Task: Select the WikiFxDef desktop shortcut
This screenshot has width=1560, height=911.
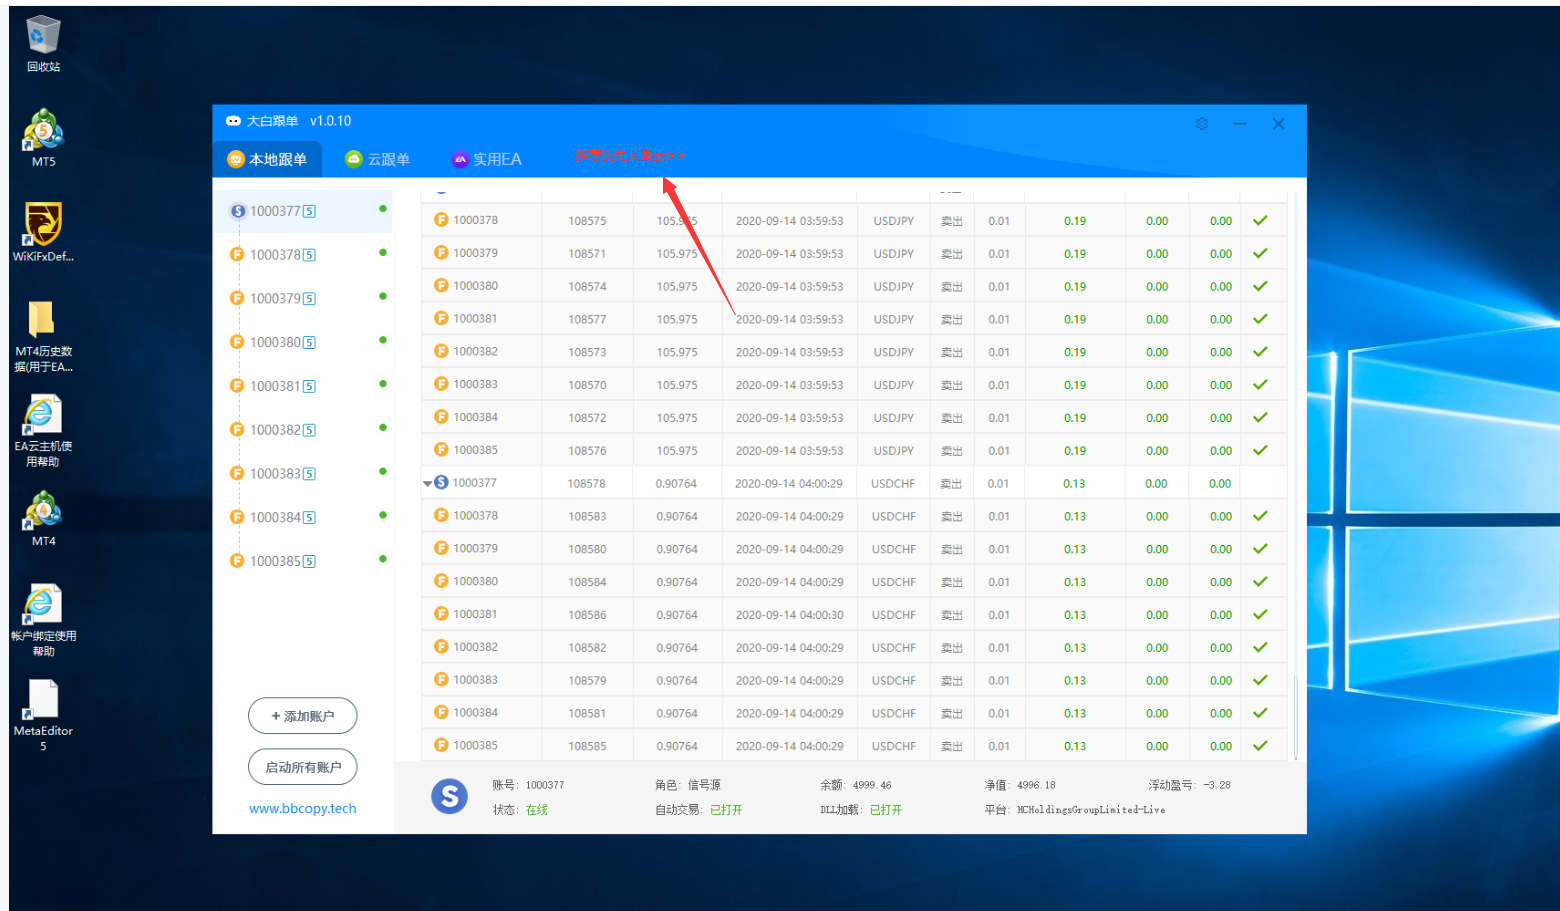Action: [43, 232]
